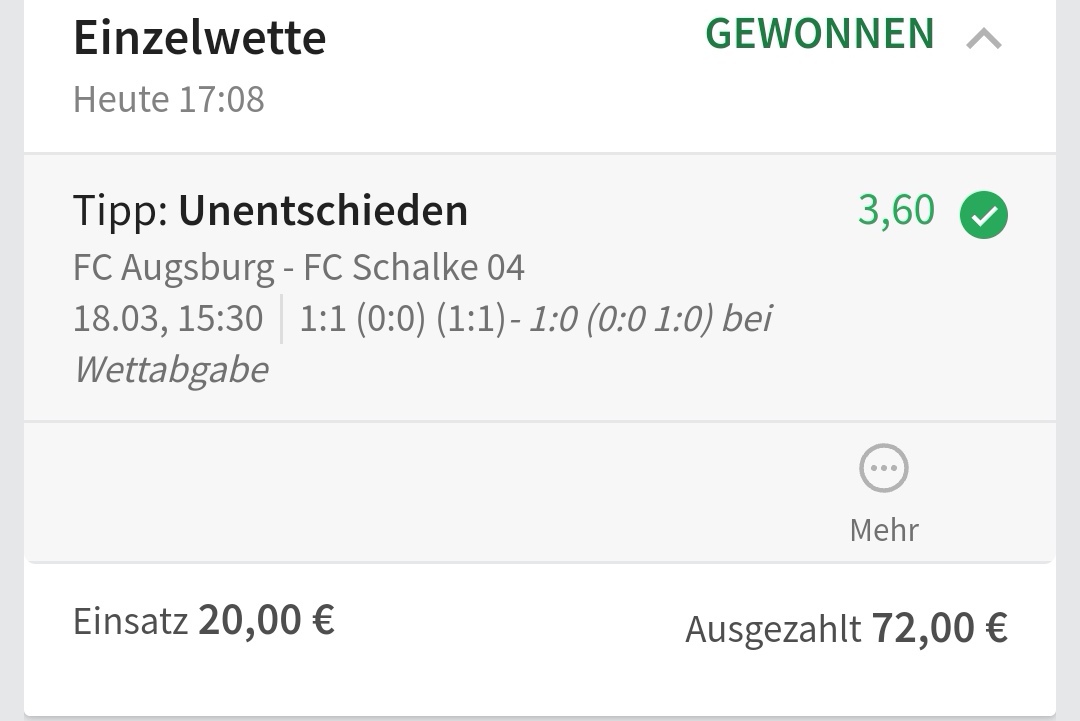Click the 18.03, 15:30 match date
Viewport: 1080px width, 721px height.
click(168, 319)
